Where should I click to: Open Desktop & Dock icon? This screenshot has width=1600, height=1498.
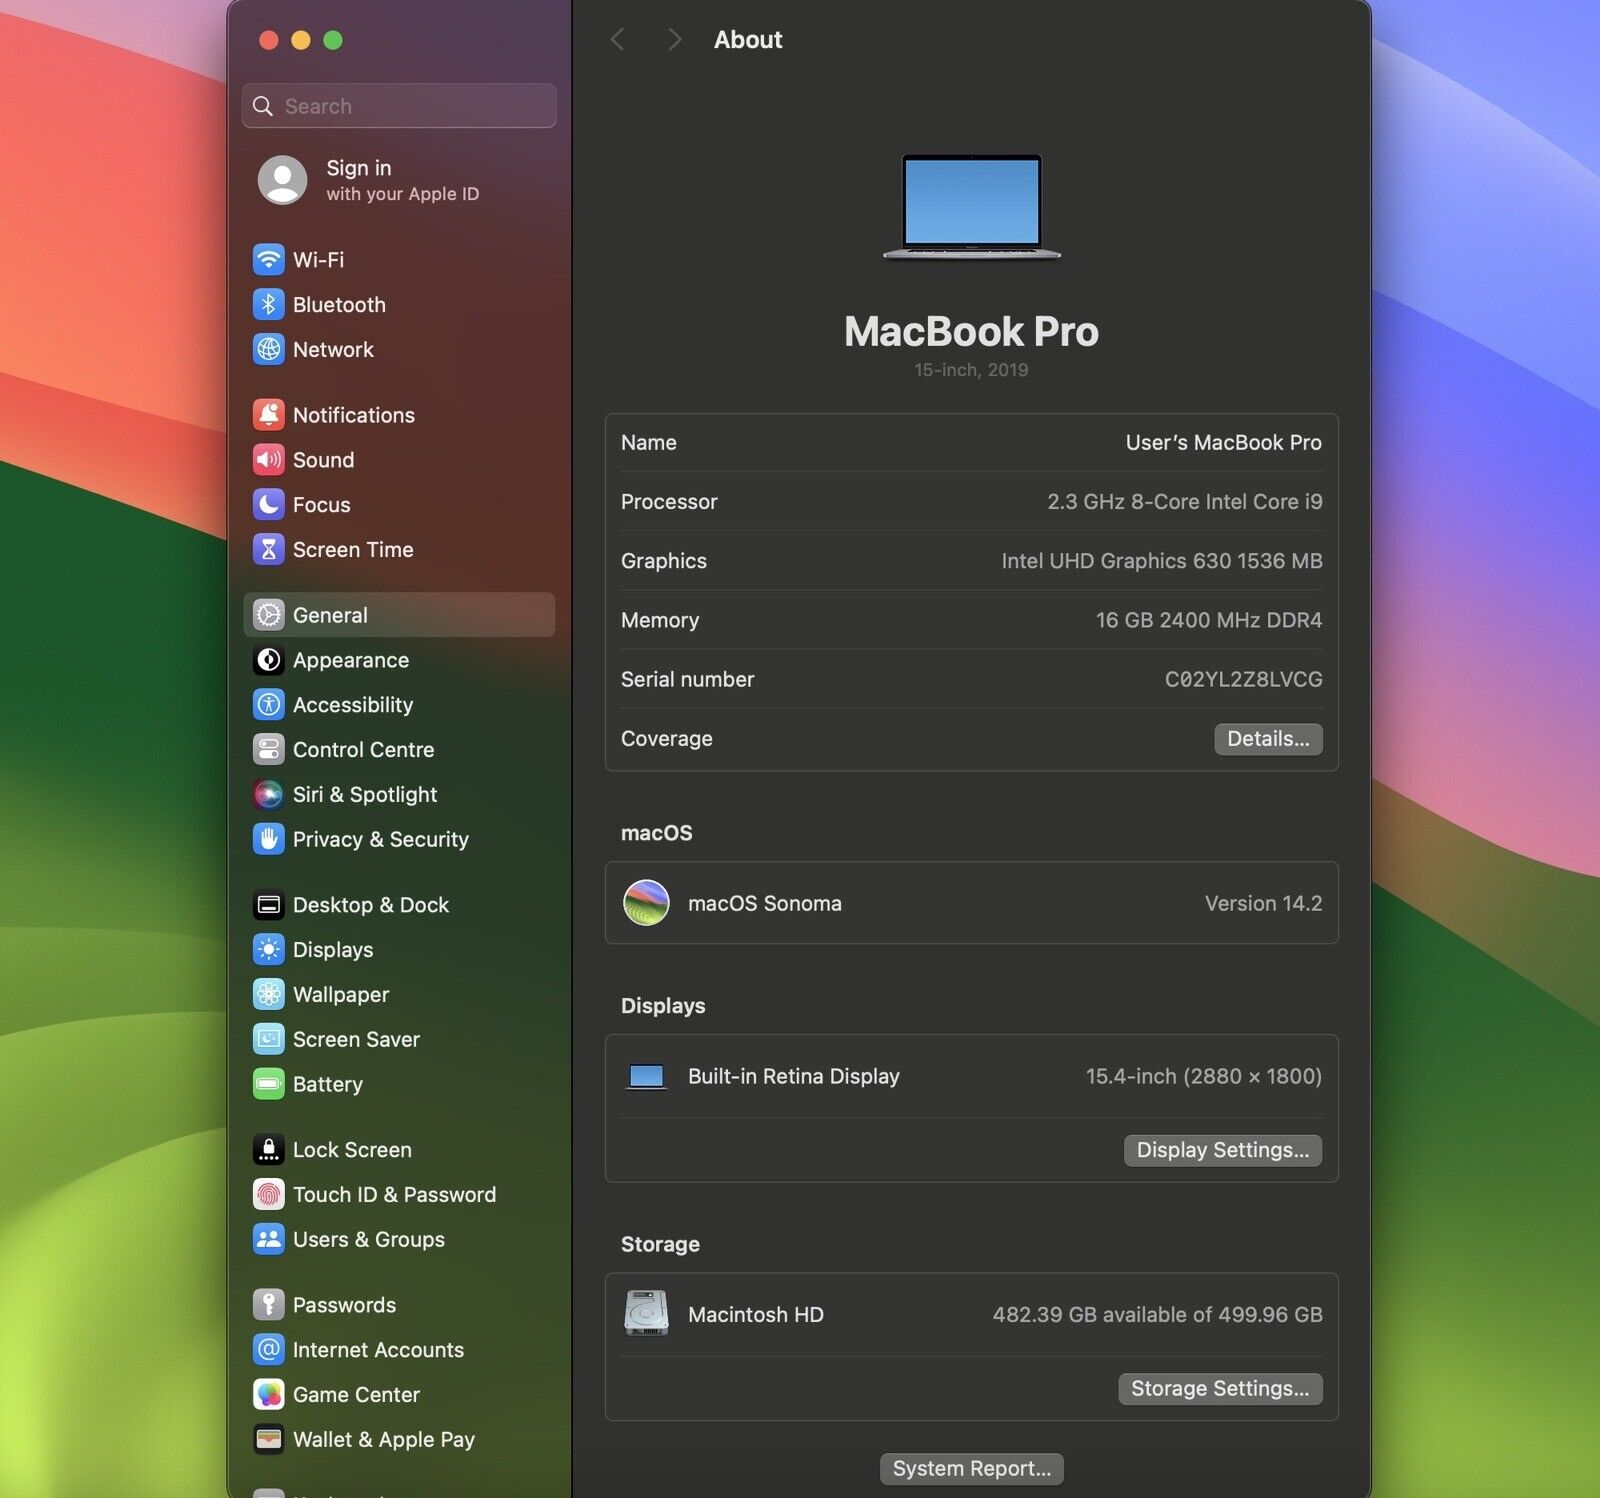pos(268,905)
